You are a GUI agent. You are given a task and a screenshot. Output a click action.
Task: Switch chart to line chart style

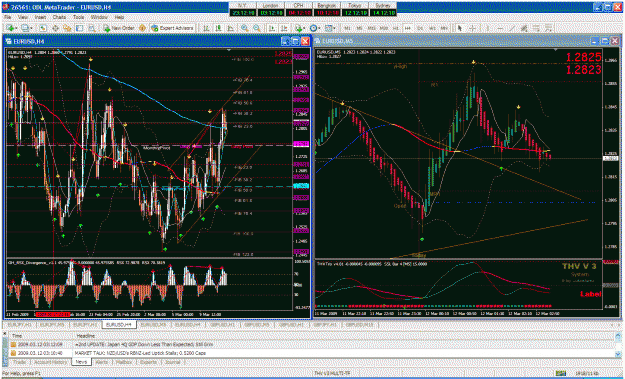pyautogui.click(x=230, y=28)
